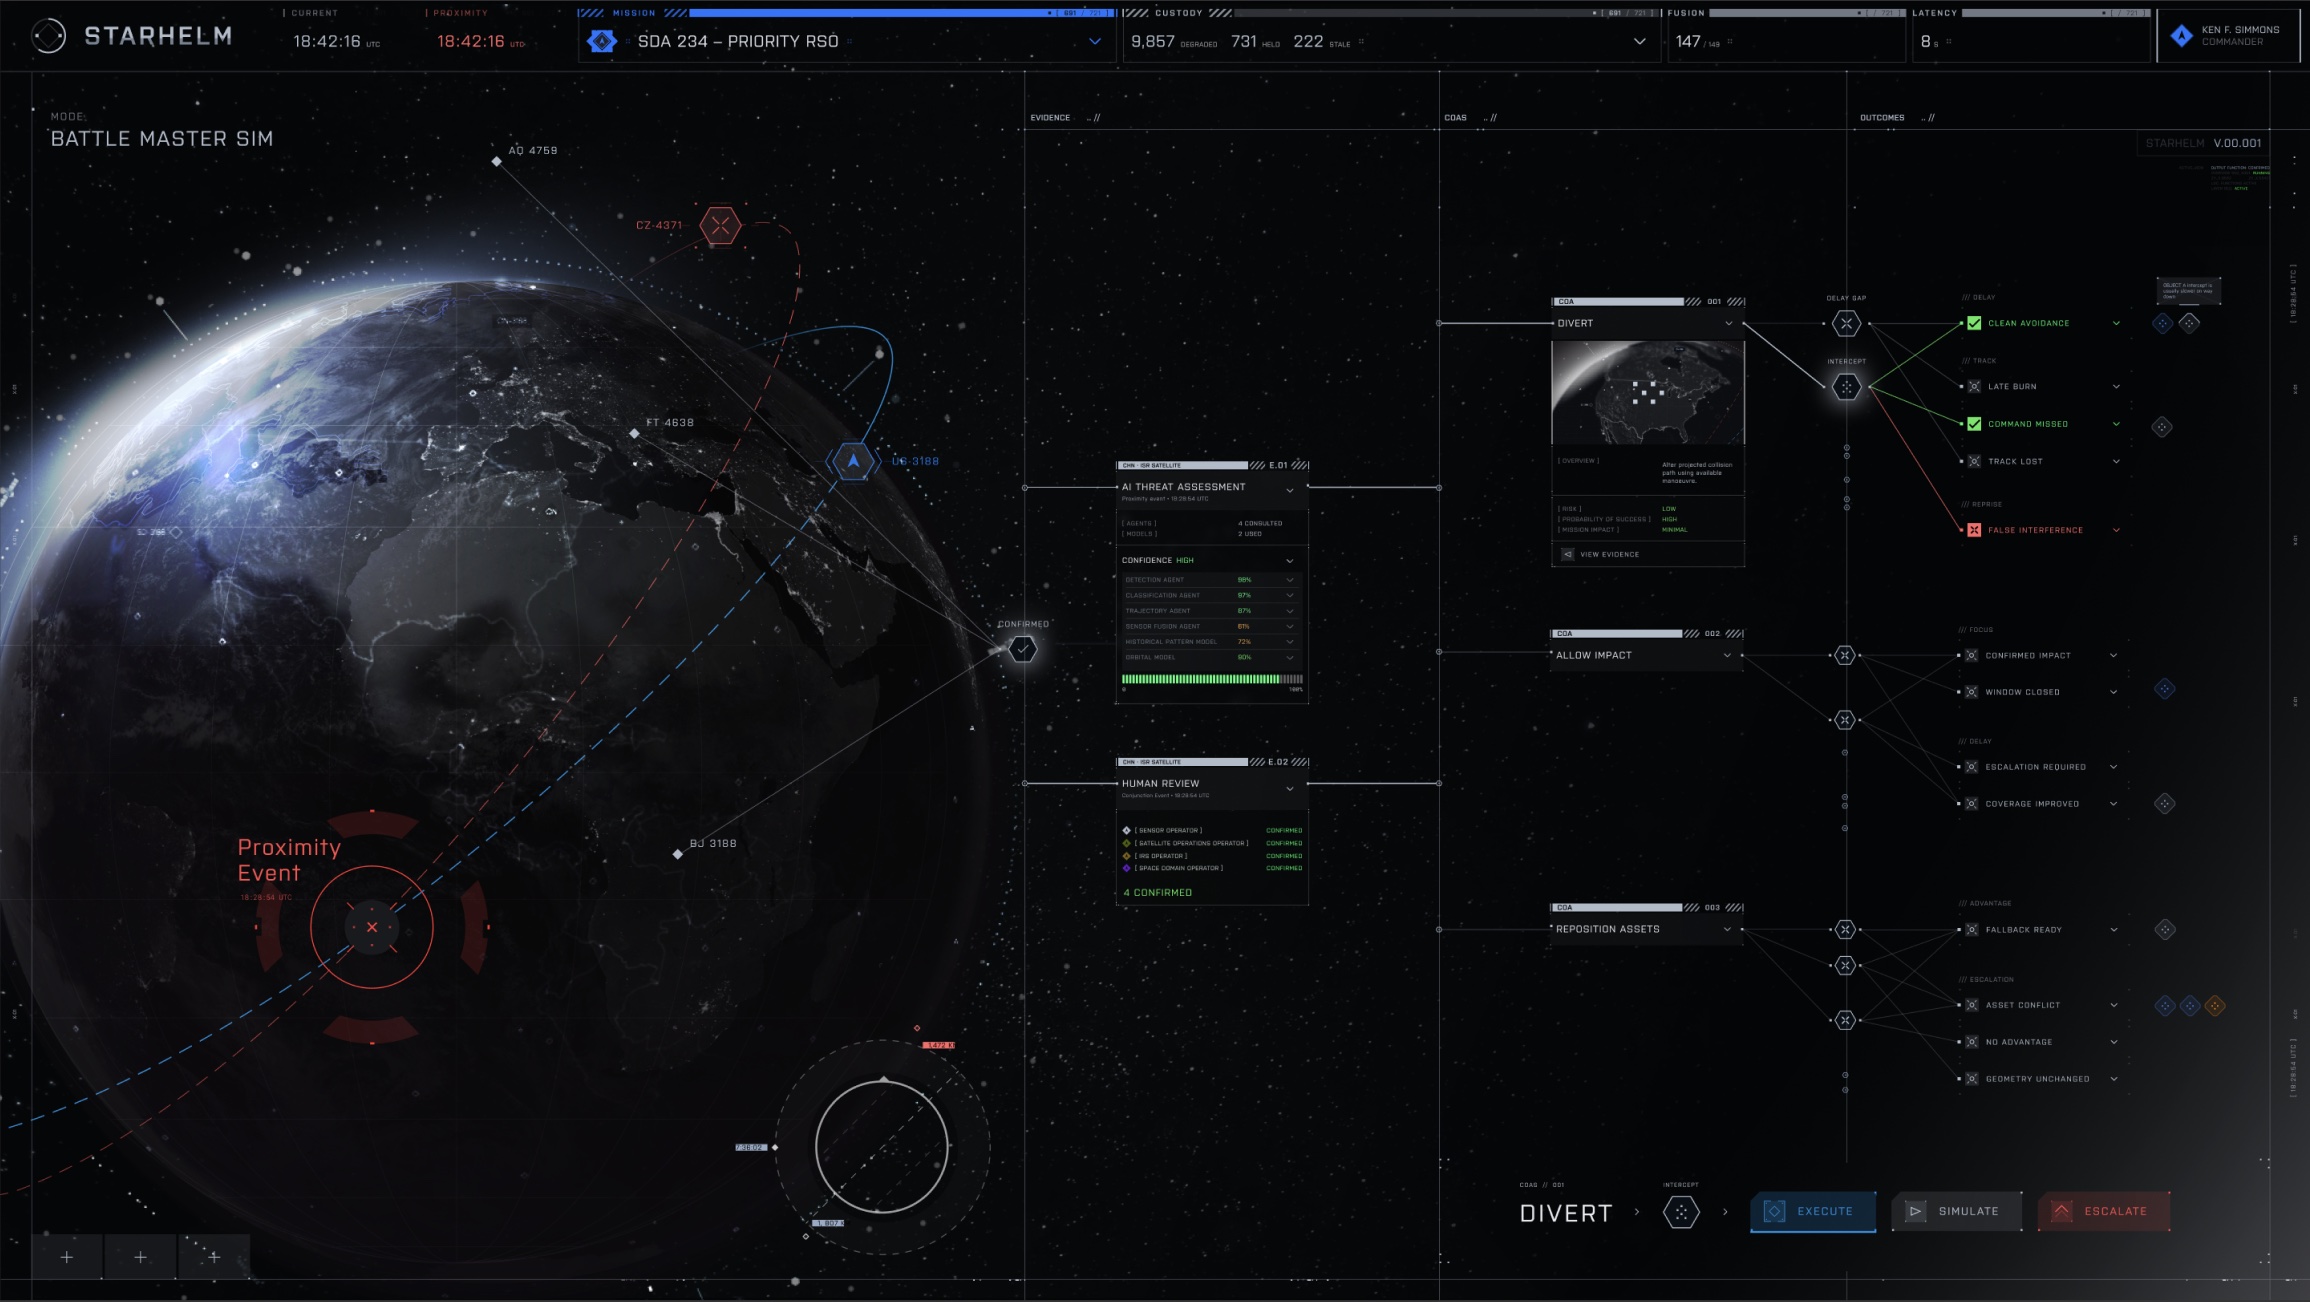Open the Divert COA map thumbnail
Screen dimensions: 2310x1302
pos(1647,392)
